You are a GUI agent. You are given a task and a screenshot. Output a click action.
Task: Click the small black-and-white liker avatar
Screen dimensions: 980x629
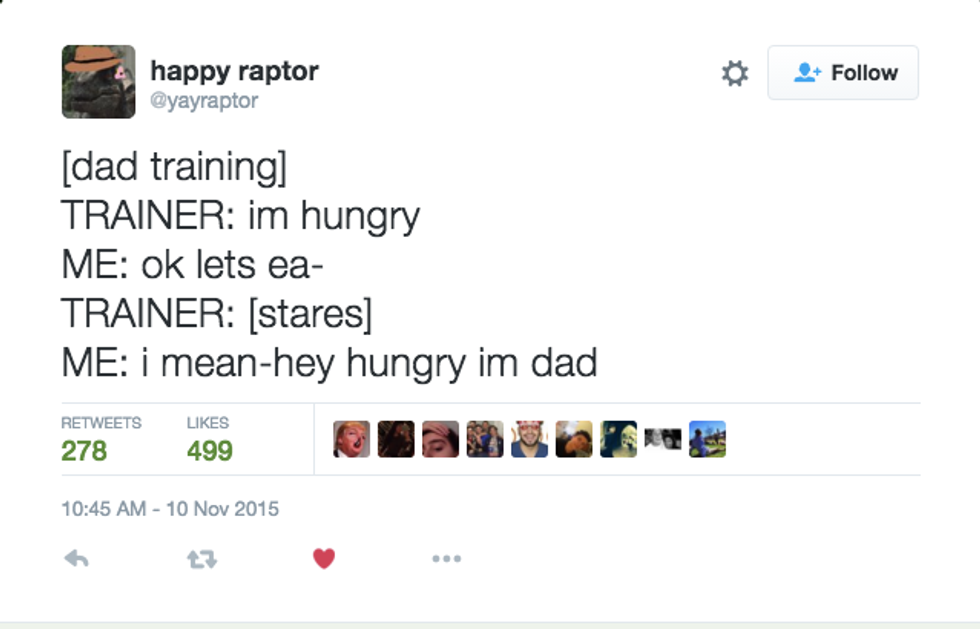[662, 439]
